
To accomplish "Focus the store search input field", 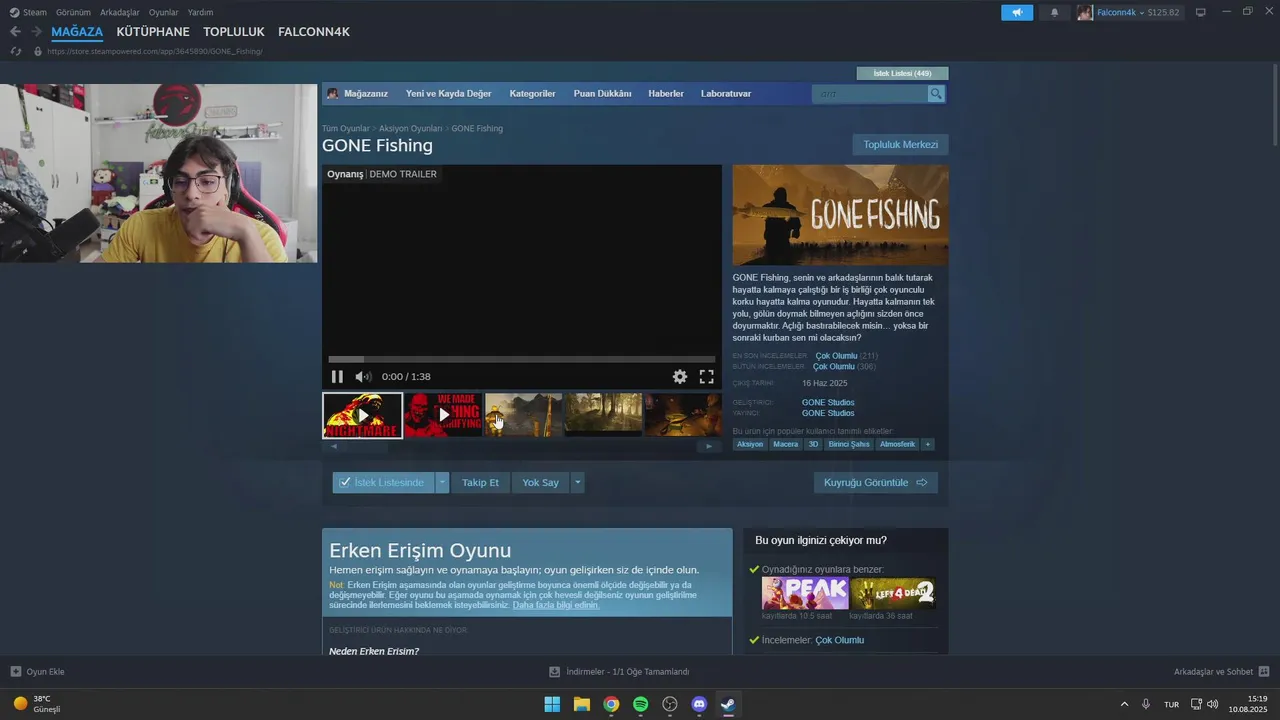I will [869, 94].
